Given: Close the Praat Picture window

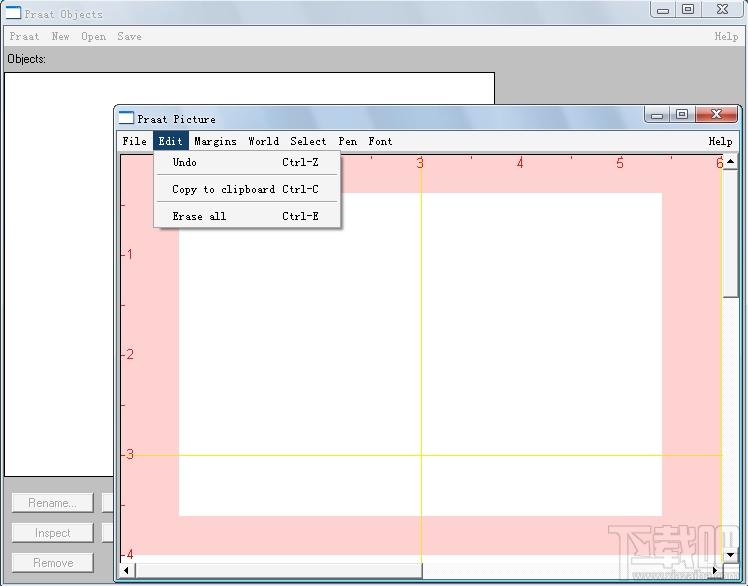Looking at the screenshot, I should coord(717,115).
